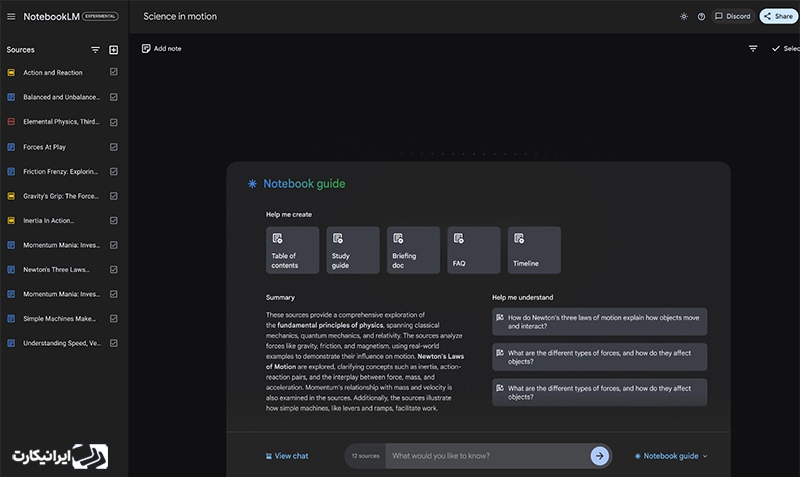Uncheck Understanding Speed source checkbox
This screenshot has height=477, width=800.
click(x=114, y=343)
